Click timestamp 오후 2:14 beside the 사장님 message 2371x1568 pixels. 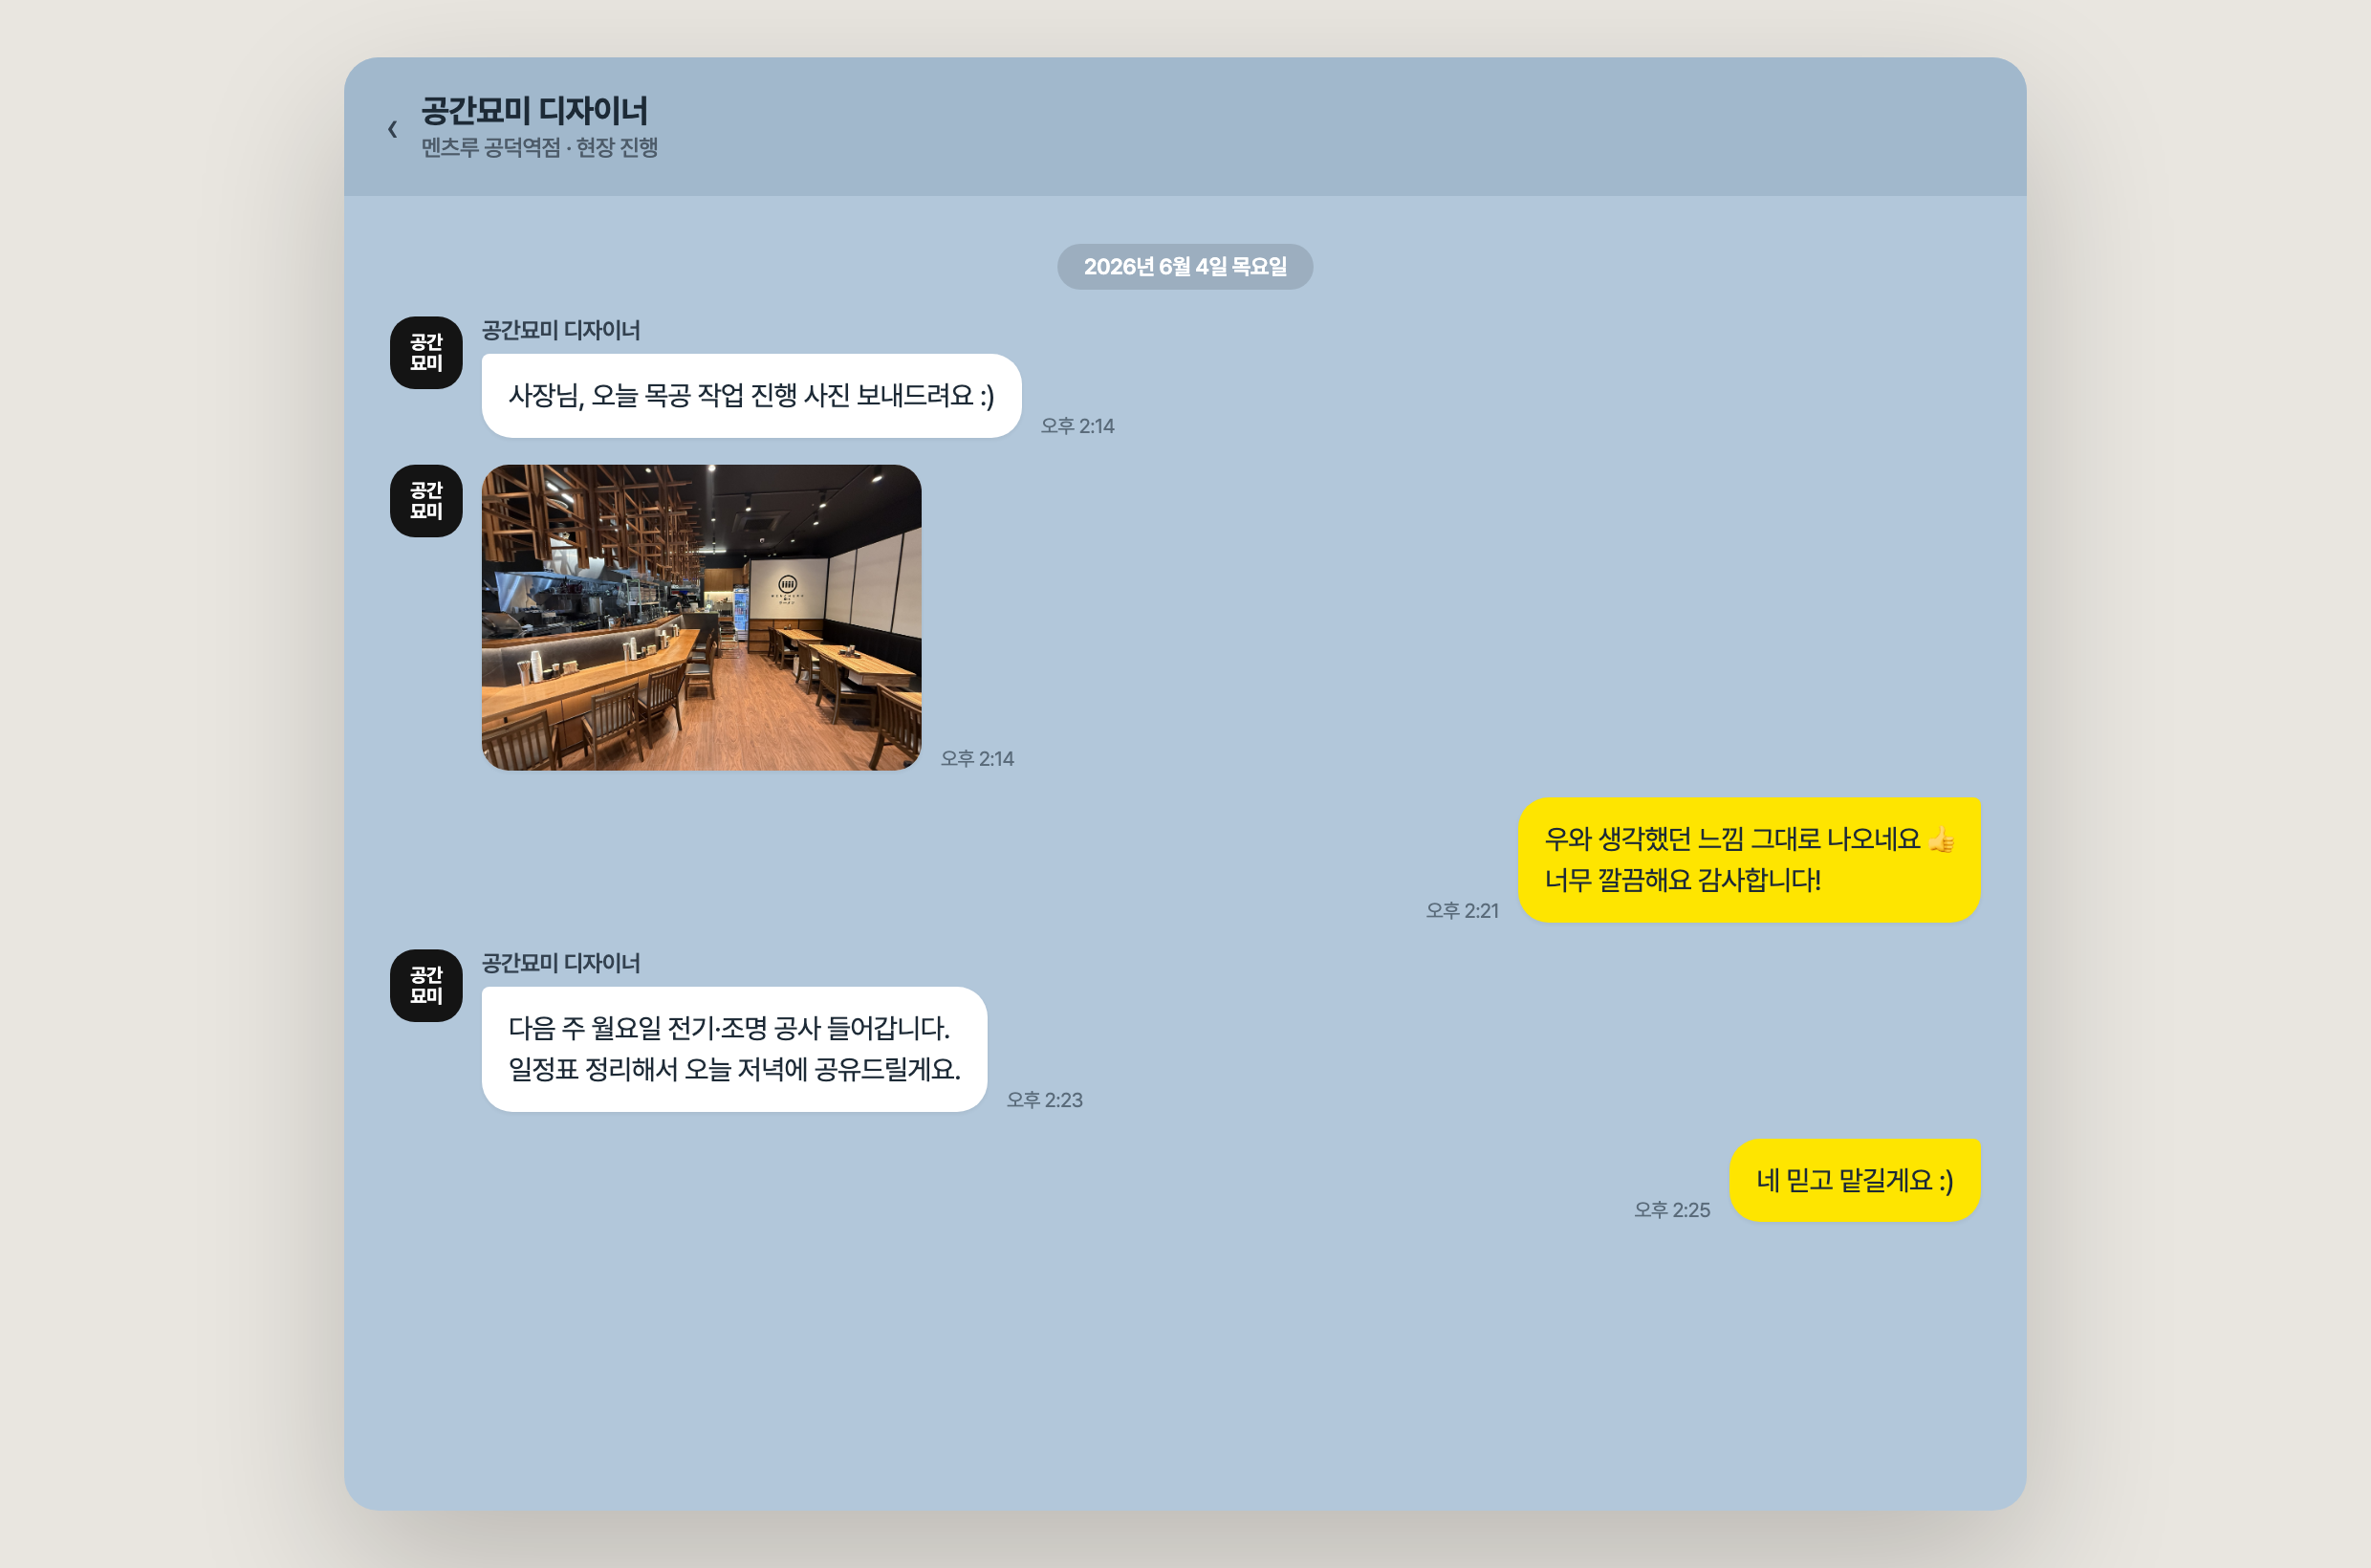point(1077,426)
